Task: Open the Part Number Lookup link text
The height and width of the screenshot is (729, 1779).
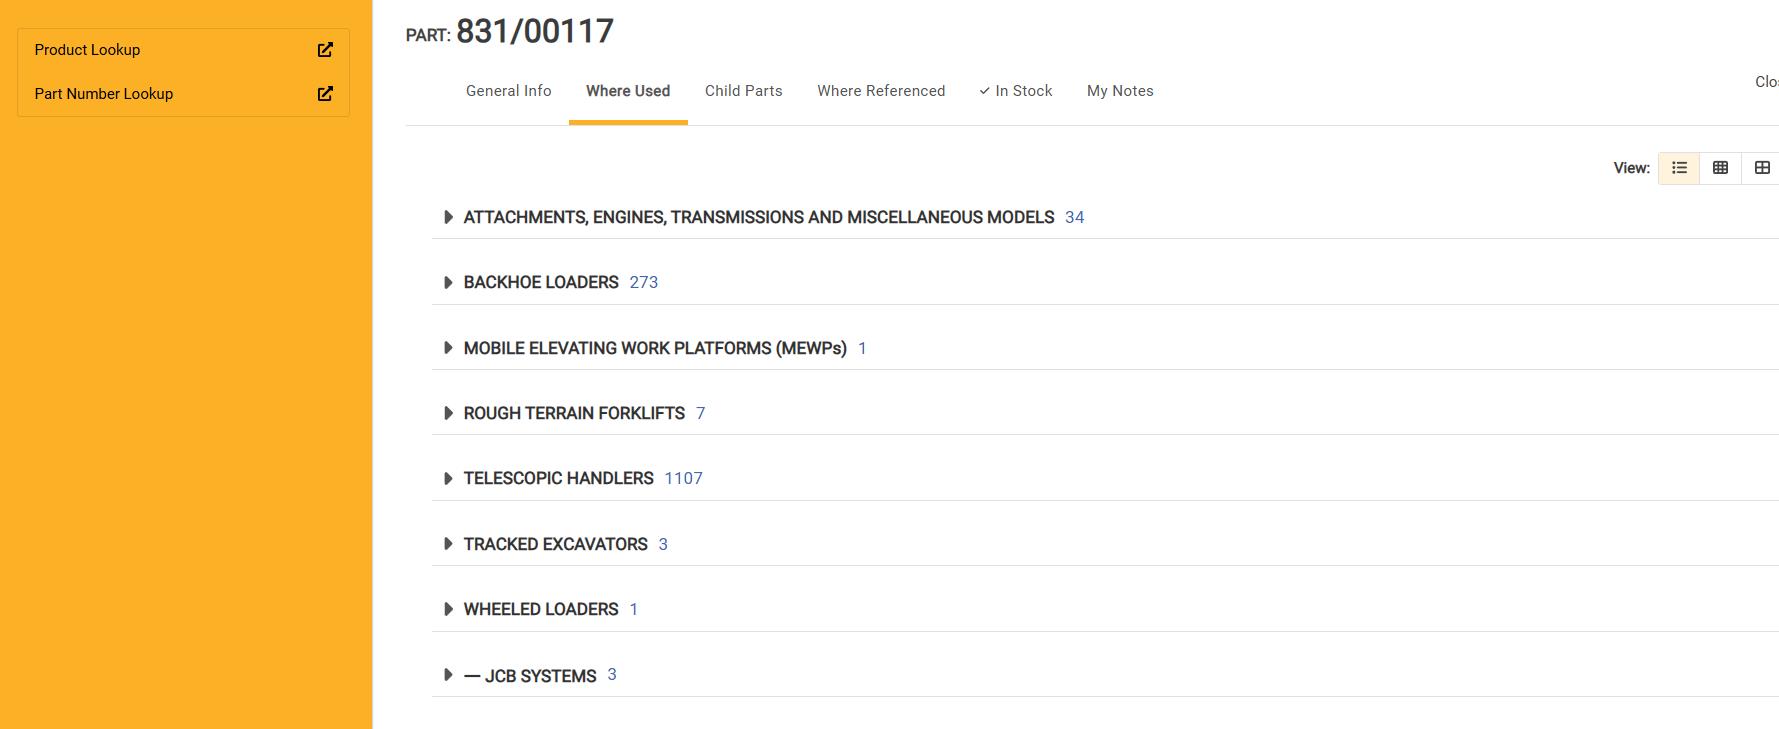Action: [103, 94]
